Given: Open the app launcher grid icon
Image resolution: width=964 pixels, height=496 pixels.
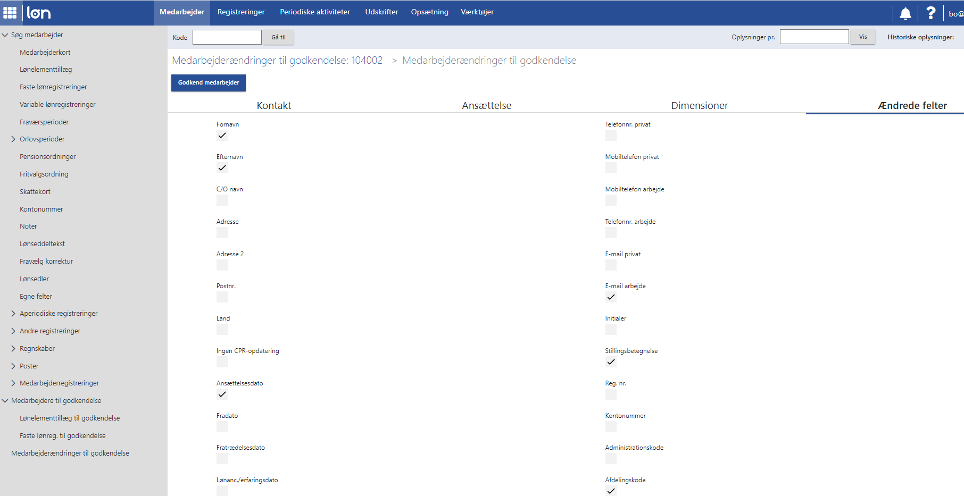Looking at the screenshot, I should pyautogui.click(x=10, y=12).
